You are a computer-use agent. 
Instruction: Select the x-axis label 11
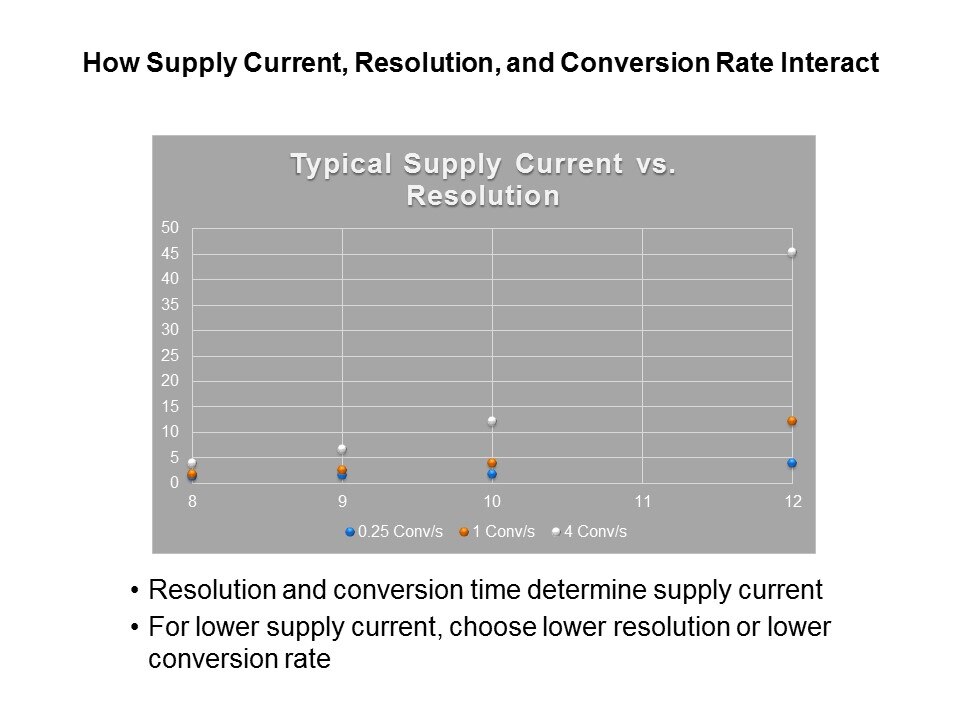click(x=643, y=501)
